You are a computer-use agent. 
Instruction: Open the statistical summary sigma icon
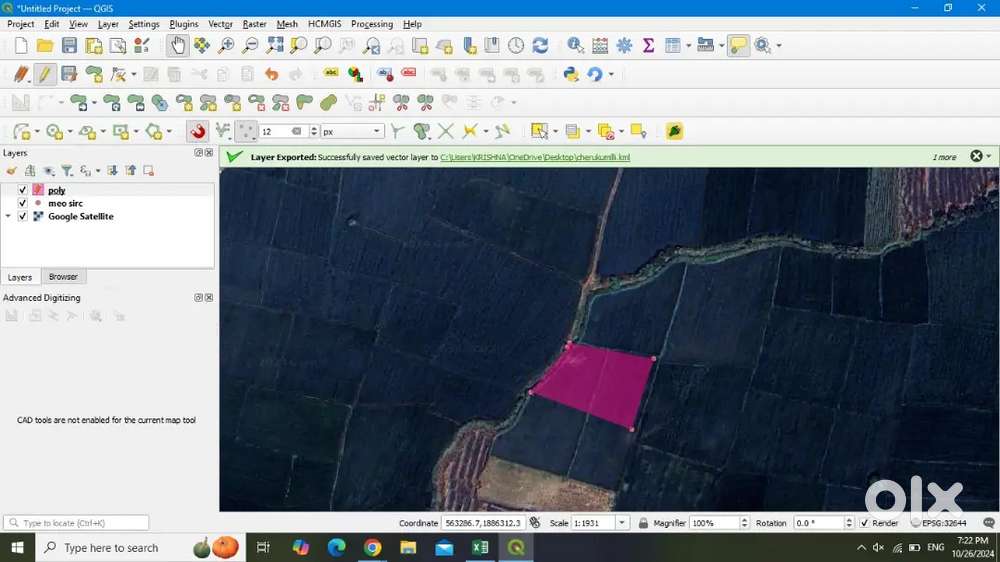pyautogui.click(x=648, y=45)
